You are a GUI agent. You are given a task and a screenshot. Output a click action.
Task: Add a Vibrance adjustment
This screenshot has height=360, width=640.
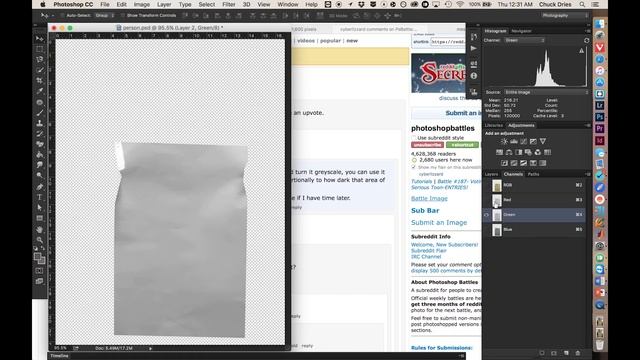pyautogui.click(x=543, y=141)
